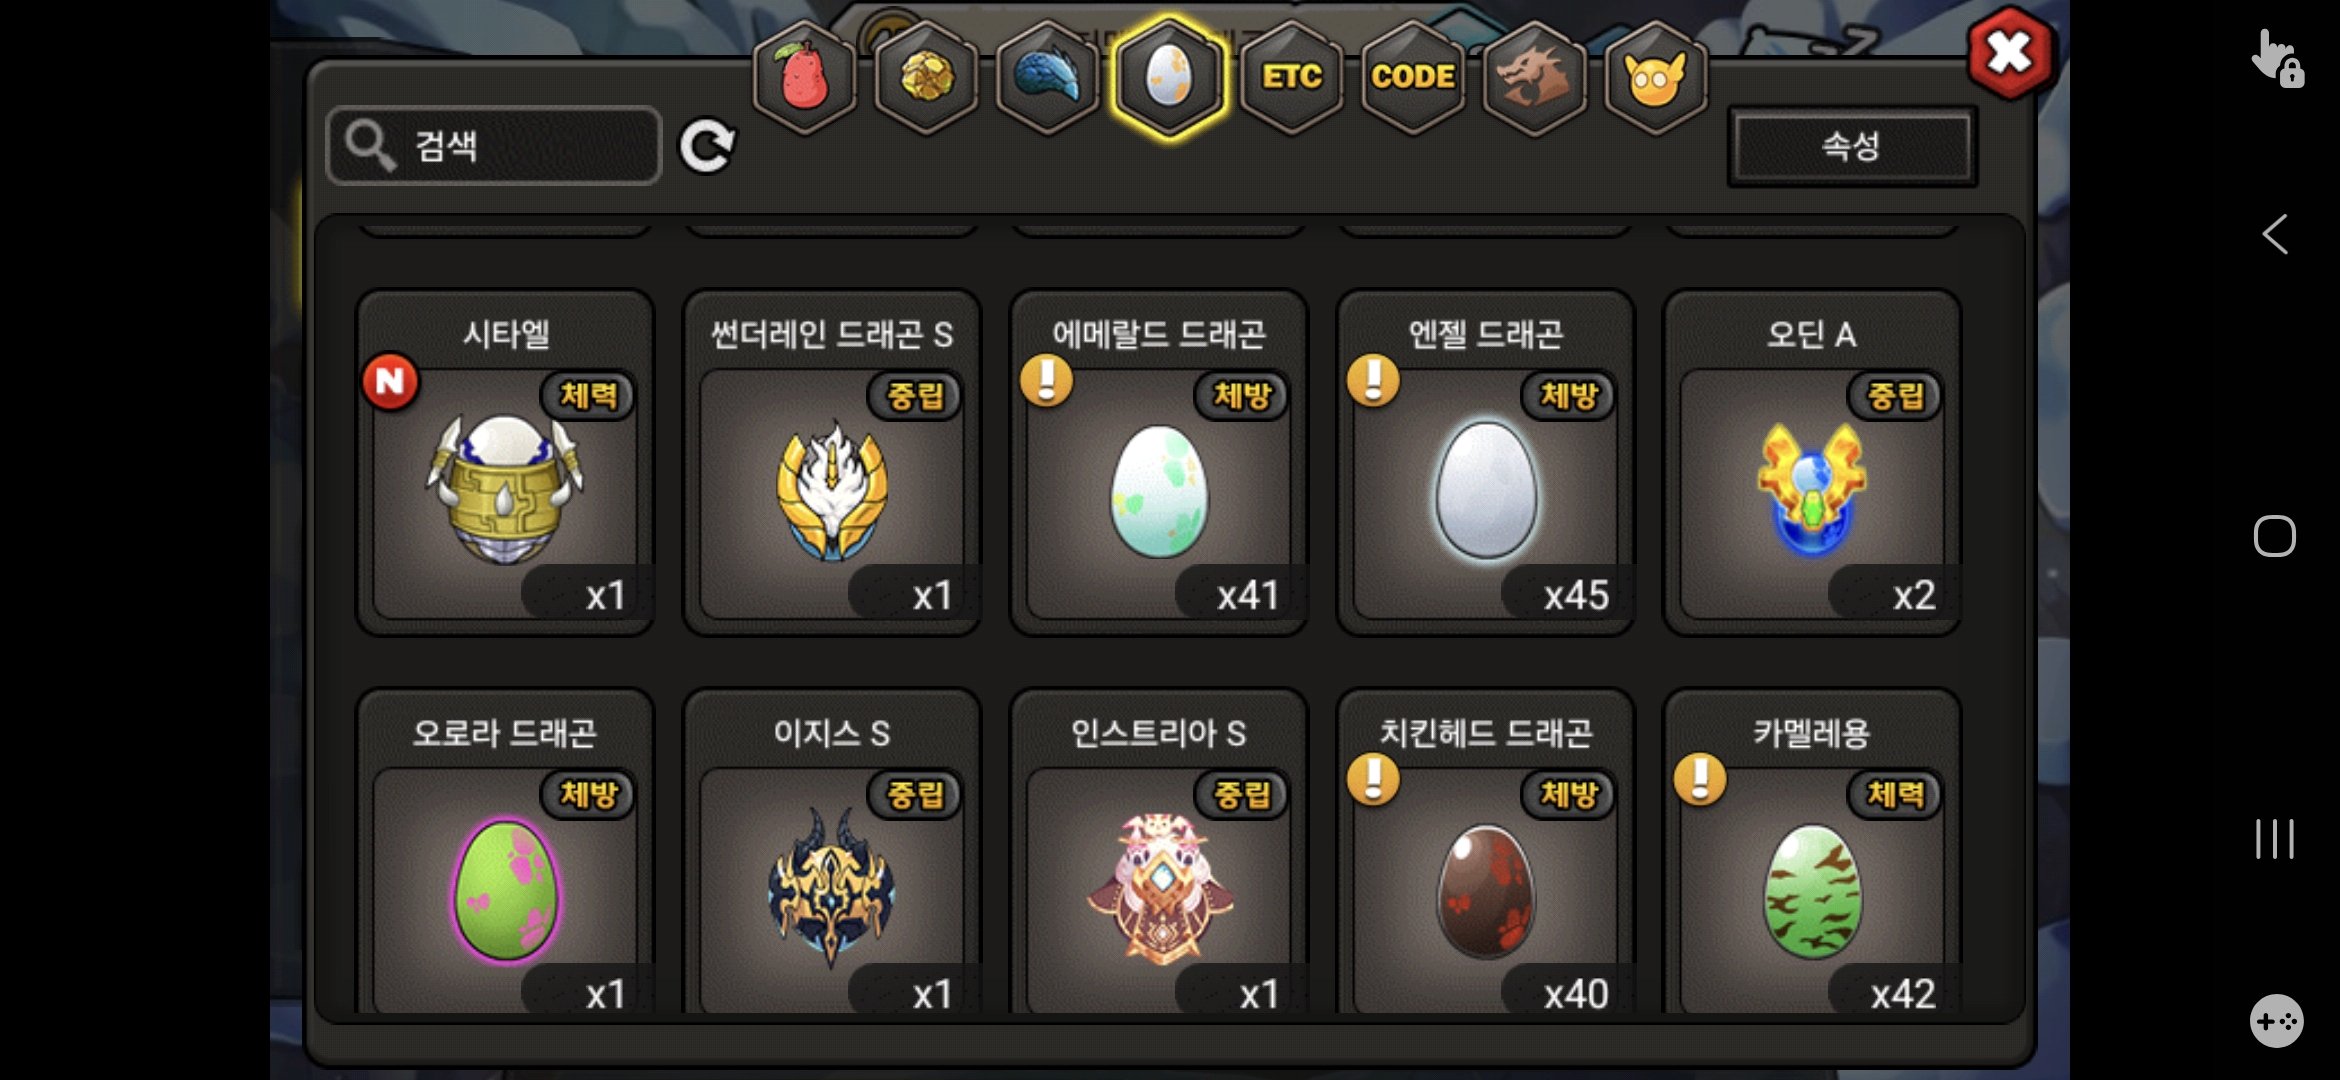This screenshot has width=2340, height=1080.
Task: Click the refresh arrow icon
Action: [x=707, y=146]
